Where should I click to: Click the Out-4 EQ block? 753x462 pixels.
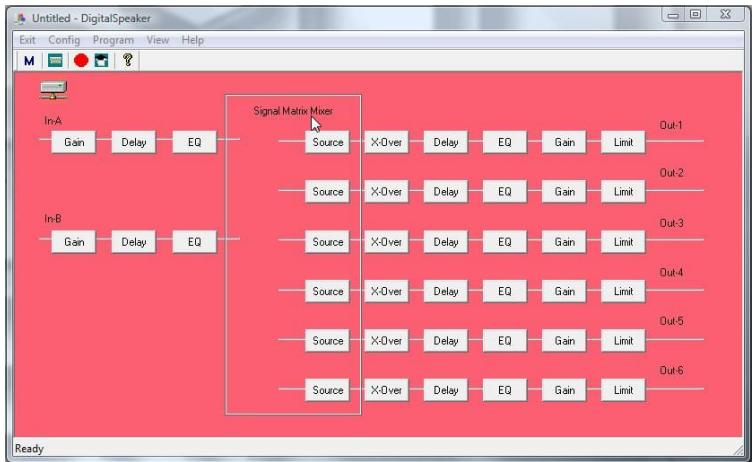click(505, 291)
